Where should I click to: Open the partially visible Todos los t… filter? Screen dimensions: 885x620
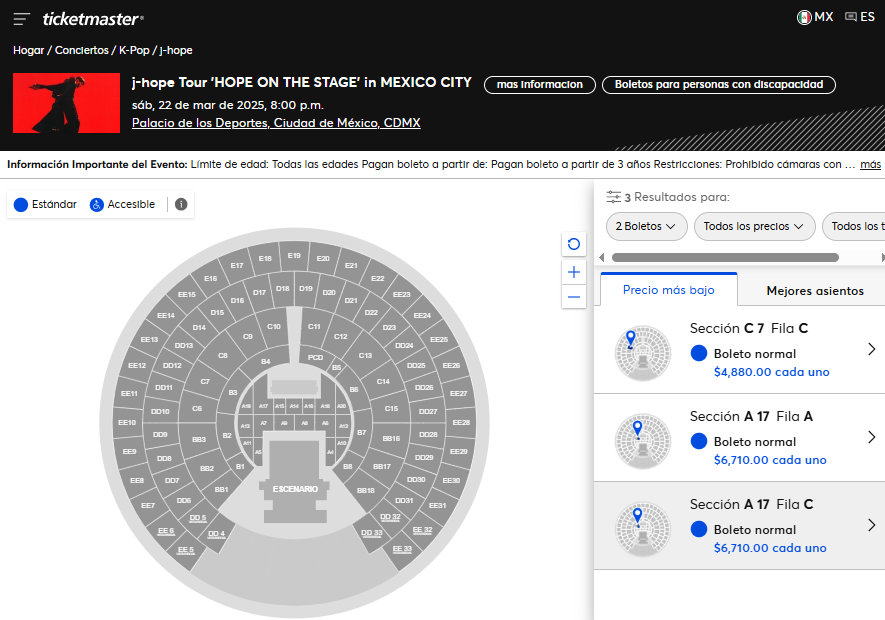[853, 226]
